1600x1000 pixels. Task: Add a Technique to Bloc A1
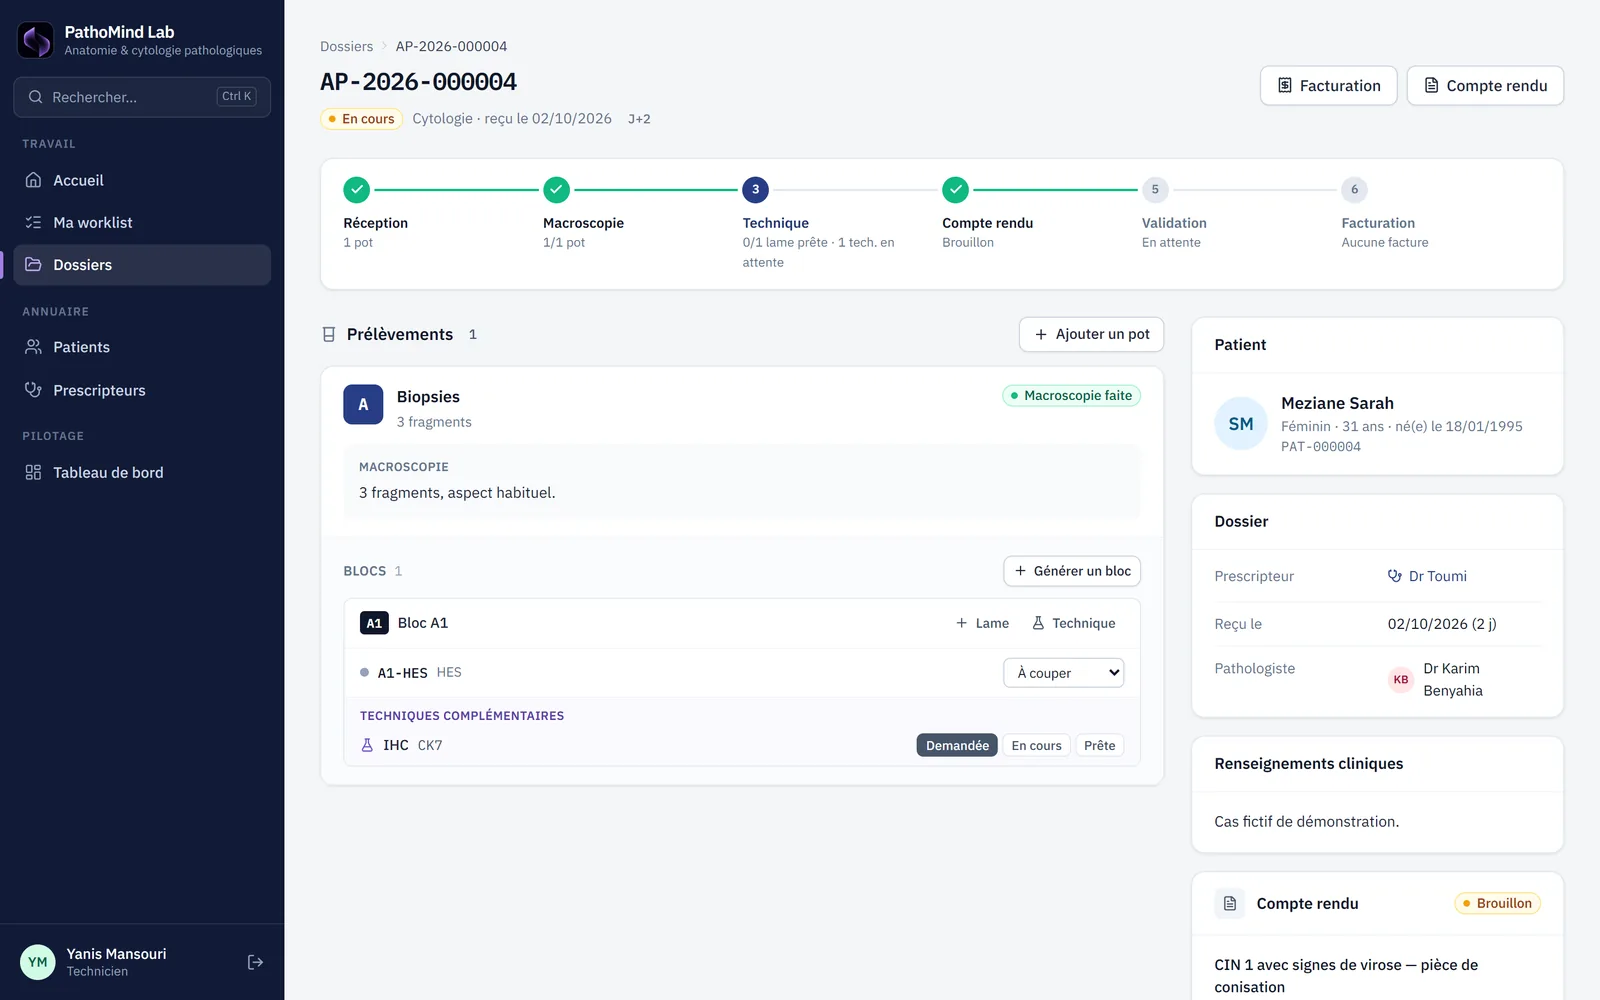[x=1073, y=623]
